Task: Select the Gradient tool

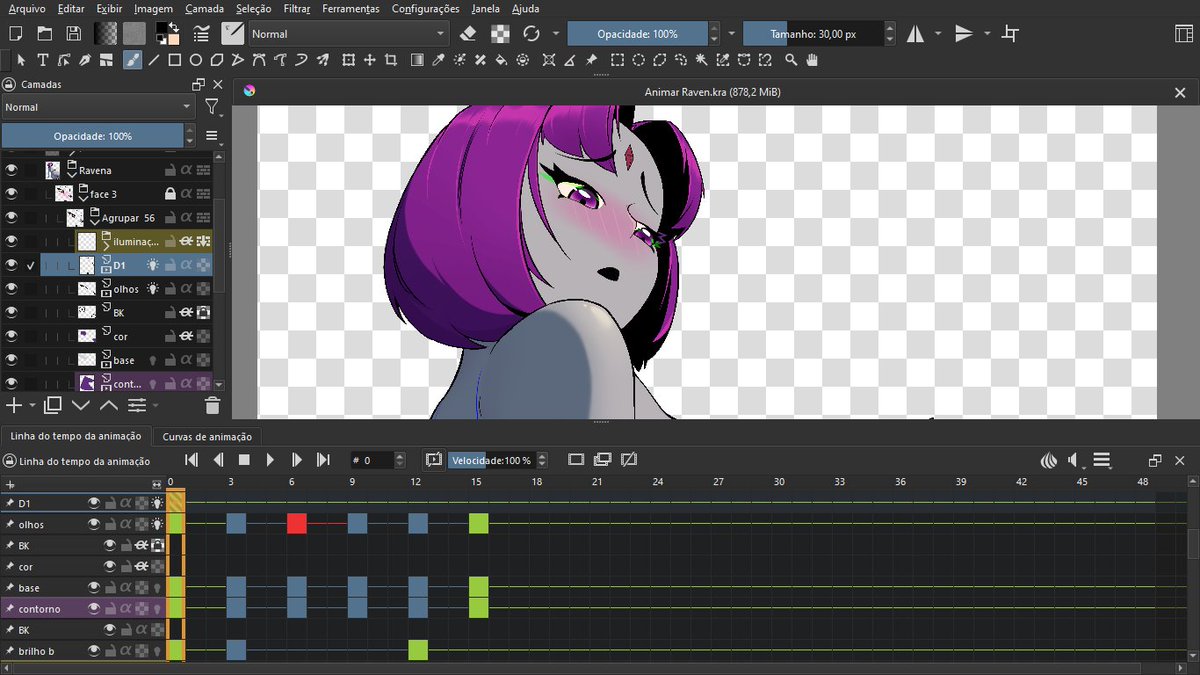Action: pyautogui.click(x=417, y=60)
